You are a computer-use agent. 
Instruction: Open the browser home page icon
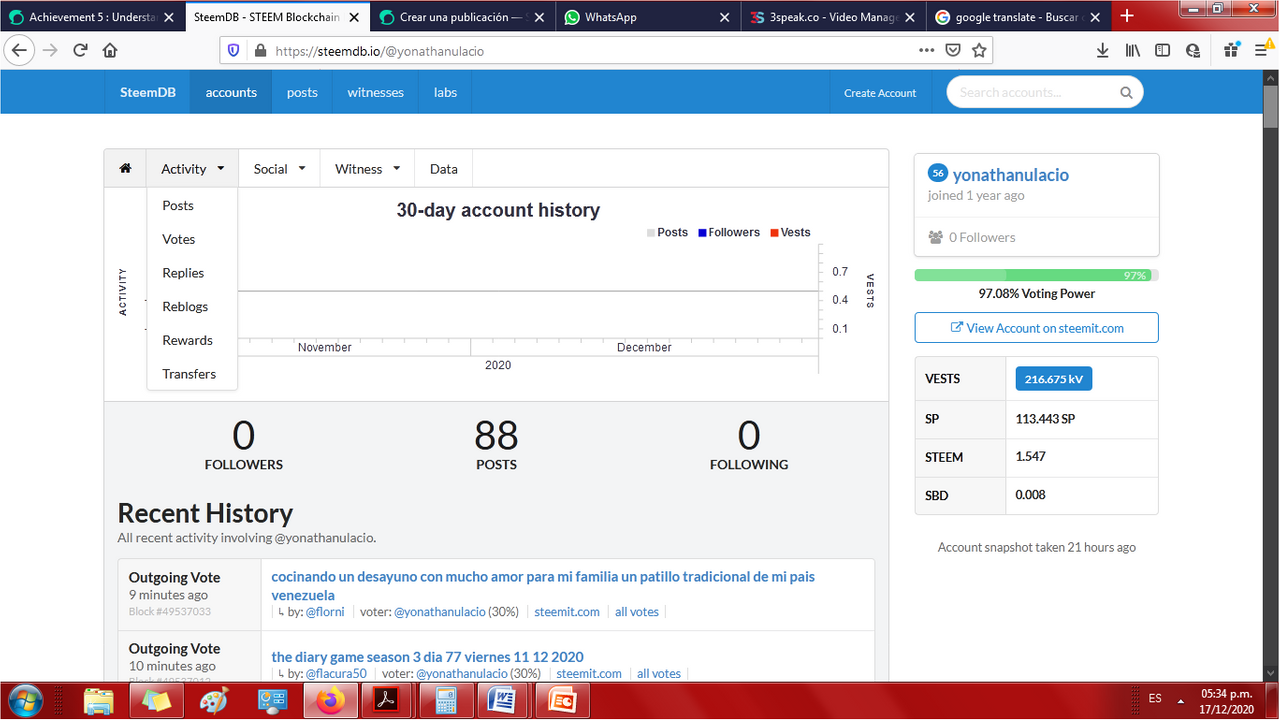(110, 50)
